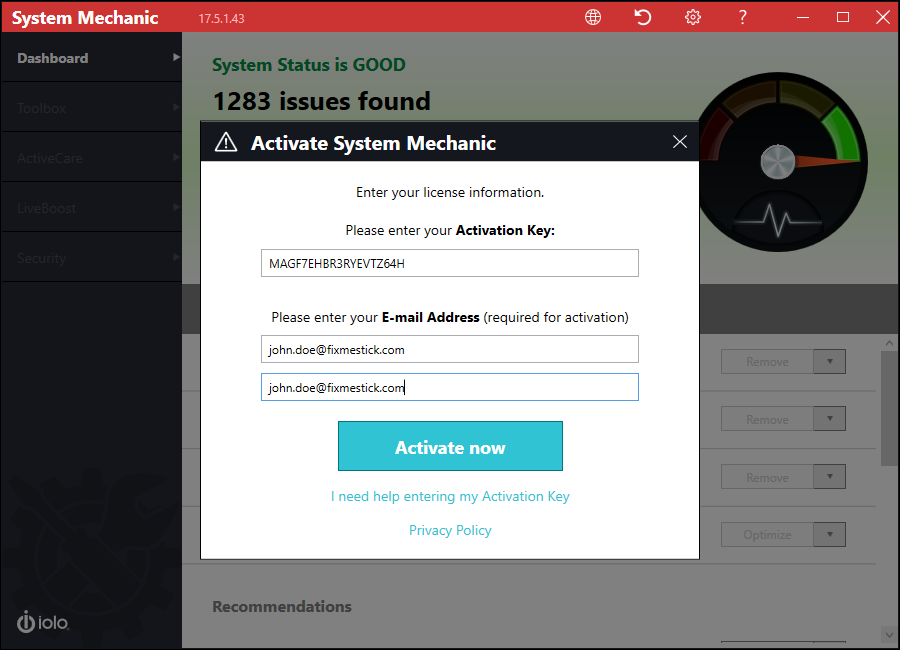Click the first e-mail address field

tap(449, 349)
